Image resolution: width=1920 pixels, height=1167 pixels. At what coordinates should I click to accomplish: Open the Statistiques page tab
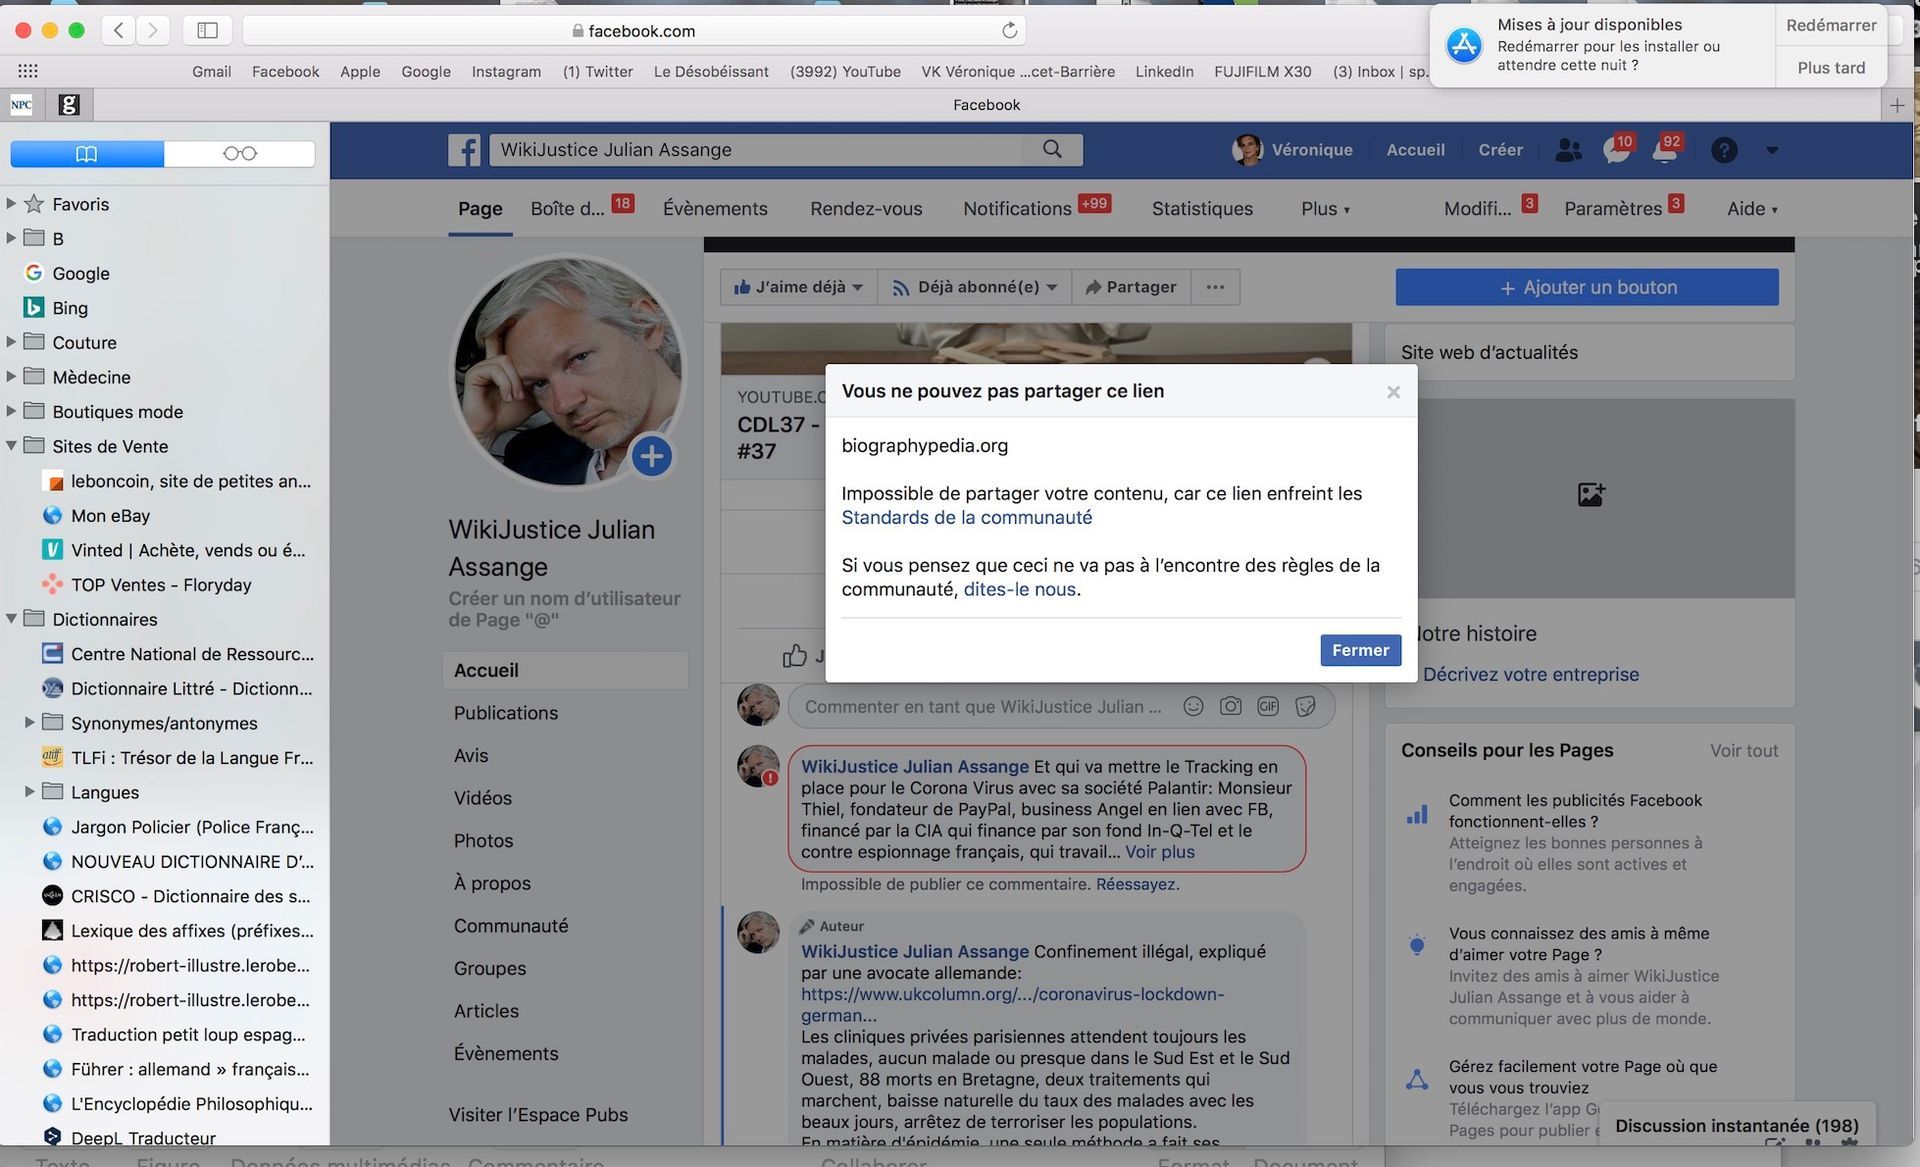pyautogui.click(x=1202, y=208)
